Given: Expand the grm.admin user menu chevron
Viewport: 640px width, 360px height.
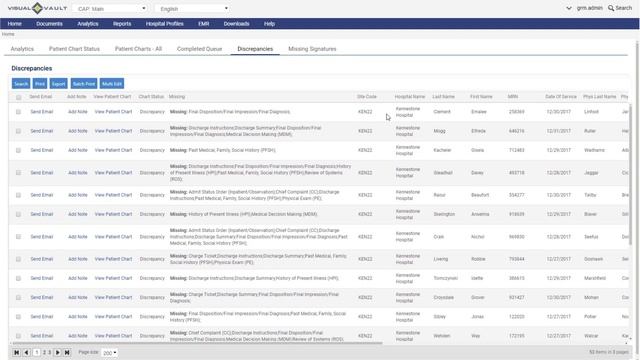Looking at the screenshot, I should (x=569, y=8).
